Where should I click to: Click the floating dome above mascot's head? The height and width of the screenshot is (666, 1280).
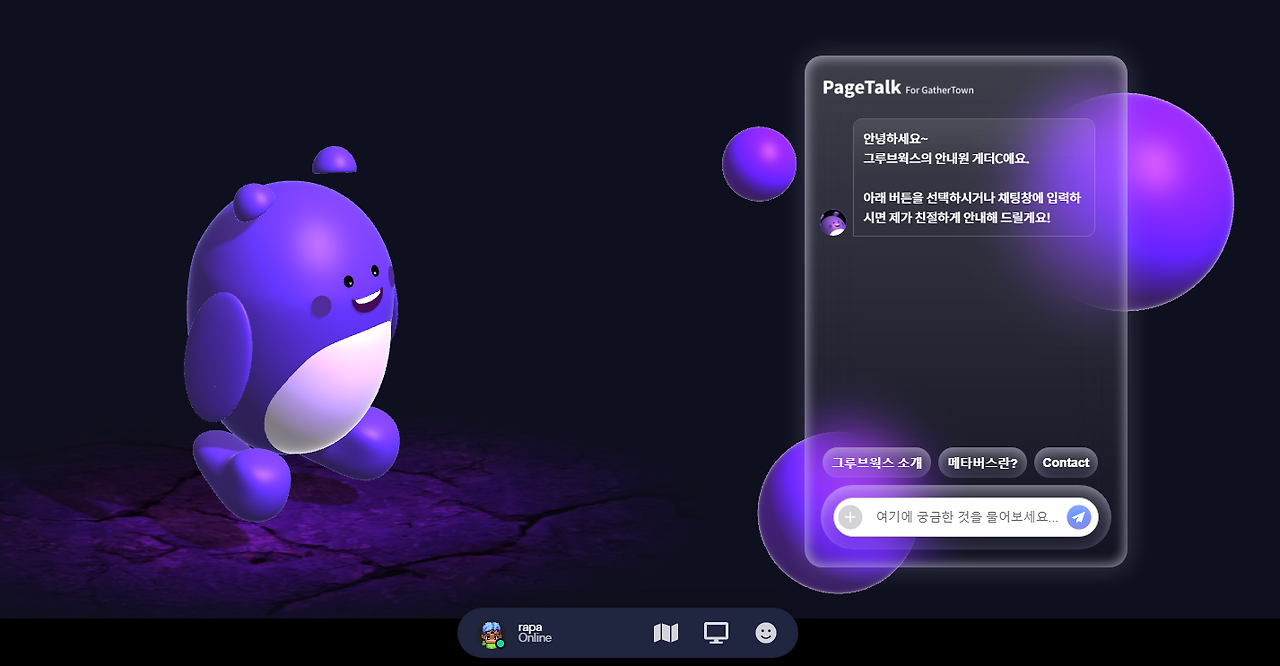tap(334, 161)
